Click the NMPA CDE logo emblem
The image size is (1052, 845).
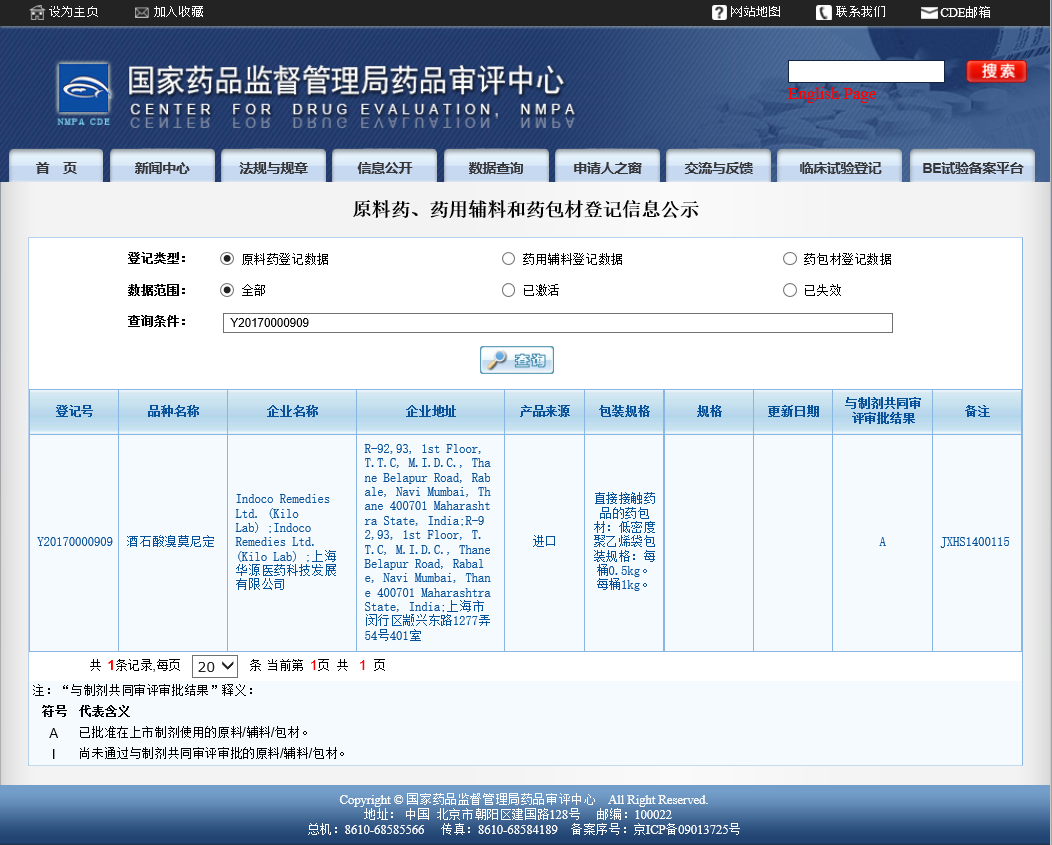point(84,89)
